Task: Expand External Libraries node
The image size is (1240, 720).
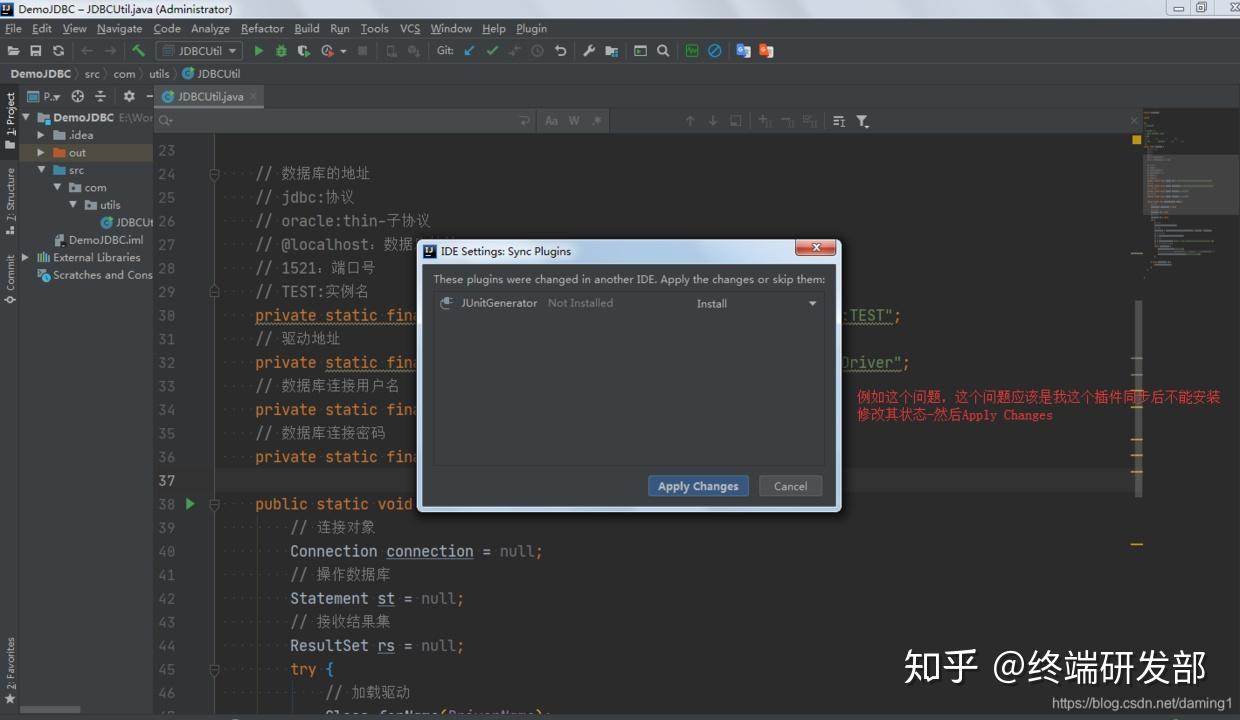Action: click(27, 257)
